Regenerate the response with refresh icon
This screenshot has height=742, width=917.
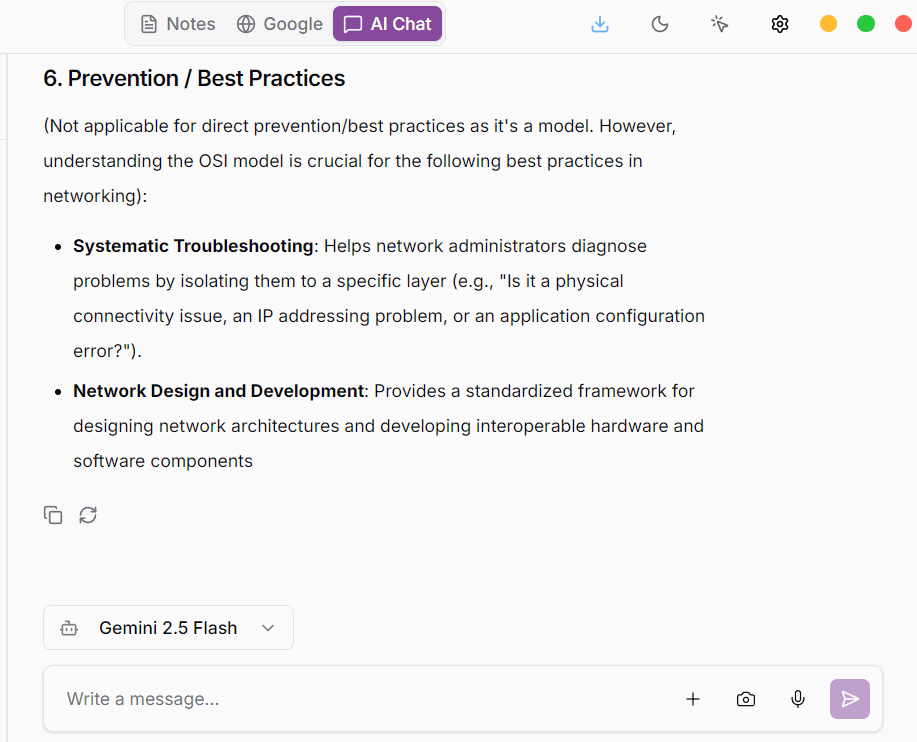(x=88, y=515)
